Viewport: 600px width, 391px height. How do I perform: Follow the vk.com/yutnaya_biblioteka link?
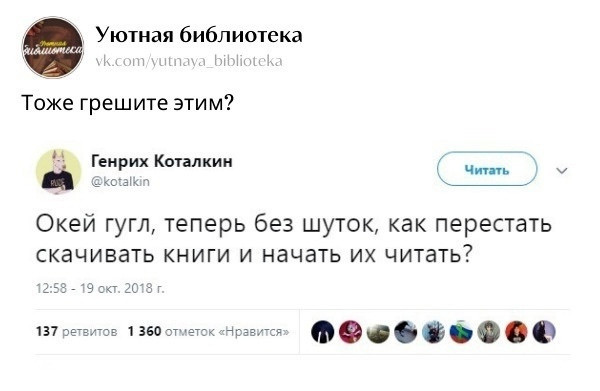coord(189,61)
